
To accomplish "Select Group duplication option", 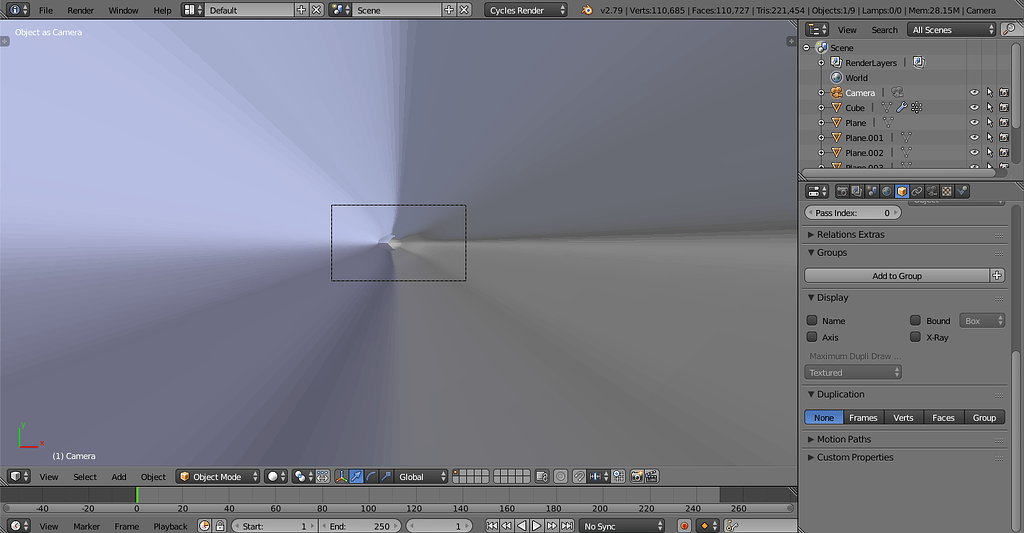I will (984, 417).
